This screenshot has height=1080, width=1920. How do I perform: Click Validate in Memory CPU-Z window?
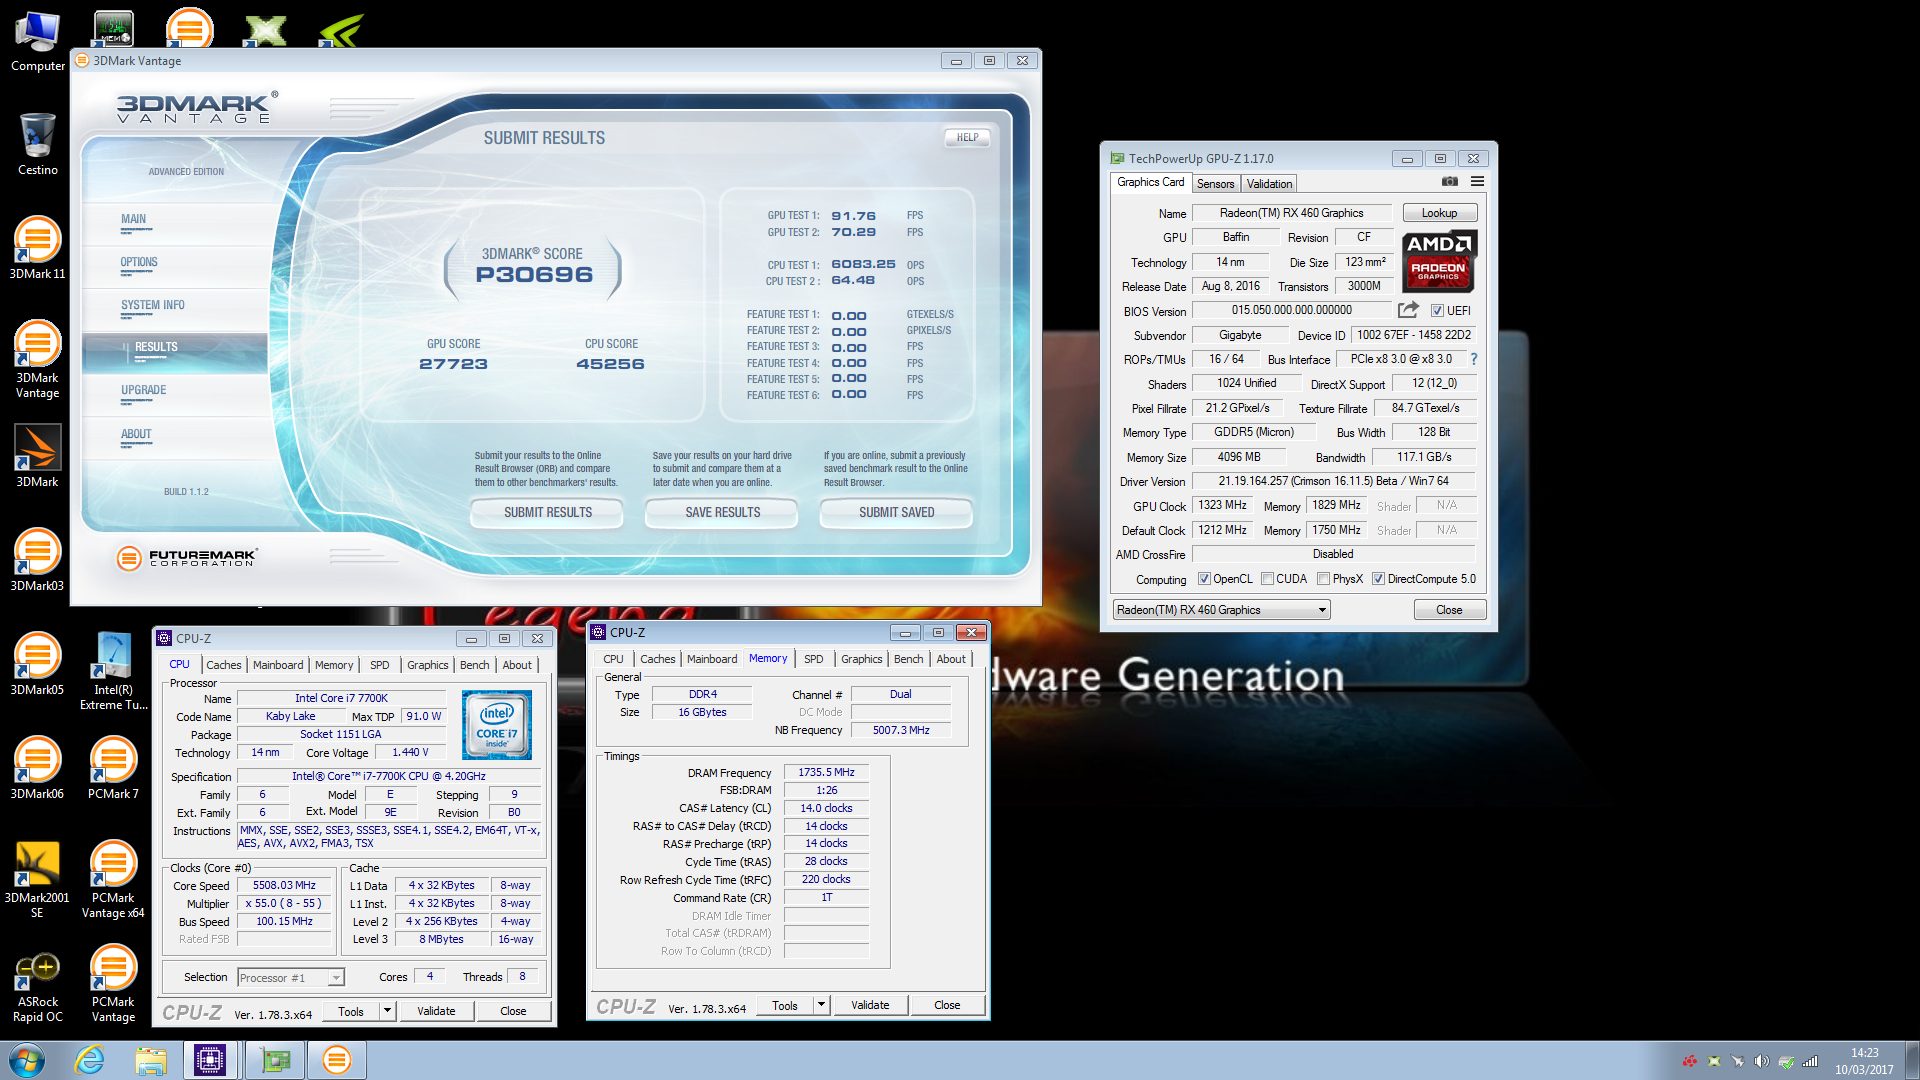click(x=870, y=1005)
